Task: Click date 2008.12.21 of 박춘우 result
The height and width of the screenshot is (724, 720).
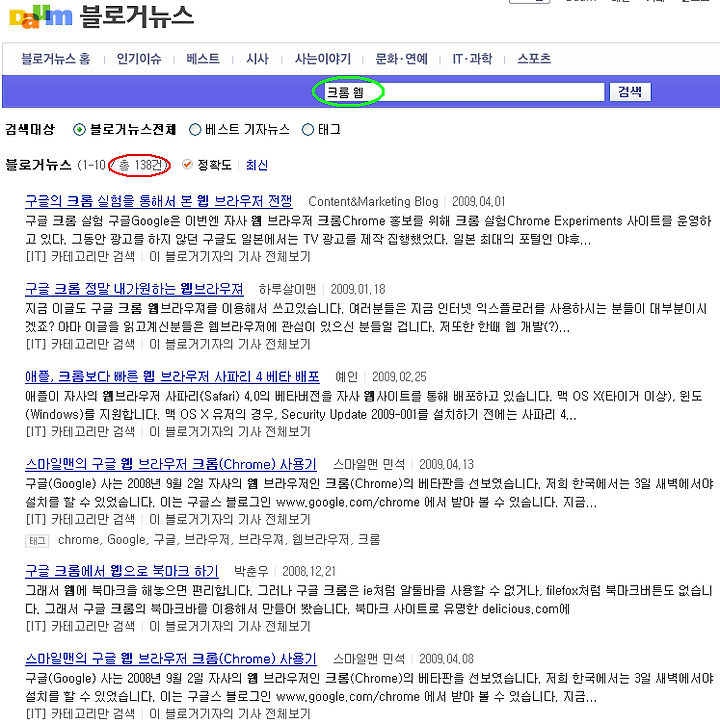Action: [309, 572]
